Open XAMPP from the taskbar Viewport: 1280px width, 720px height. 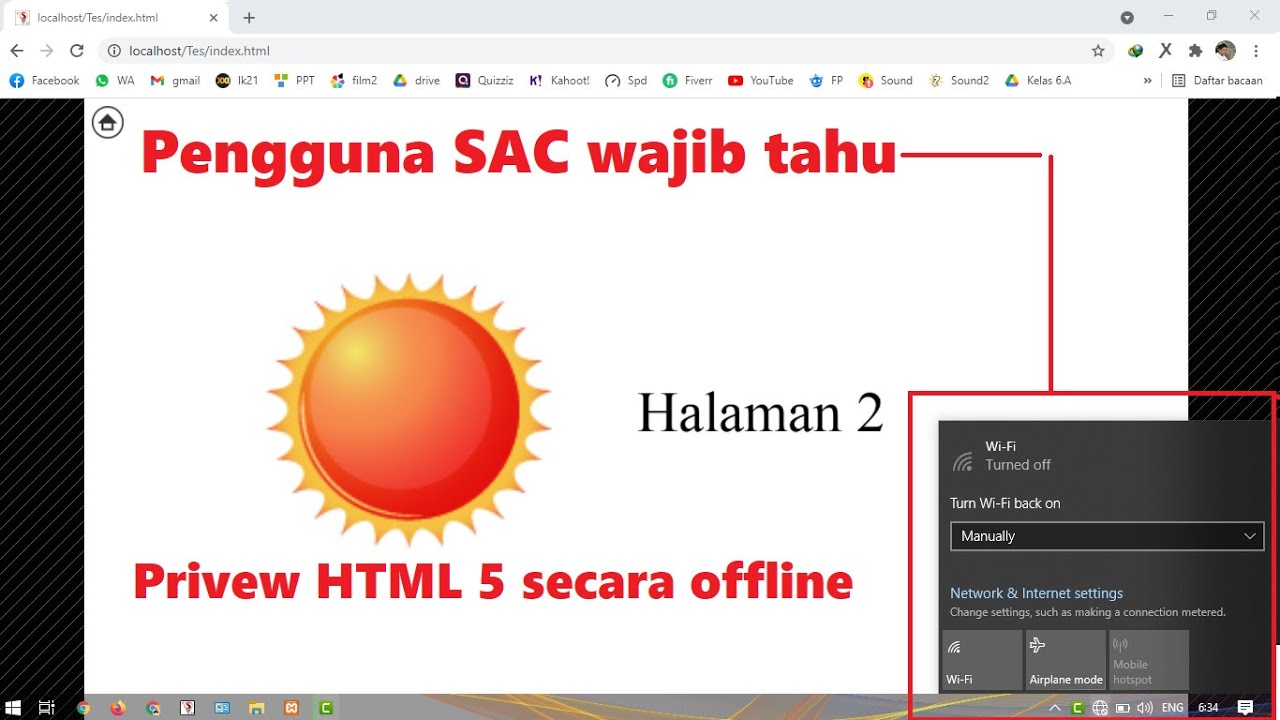tap(291, 708)
